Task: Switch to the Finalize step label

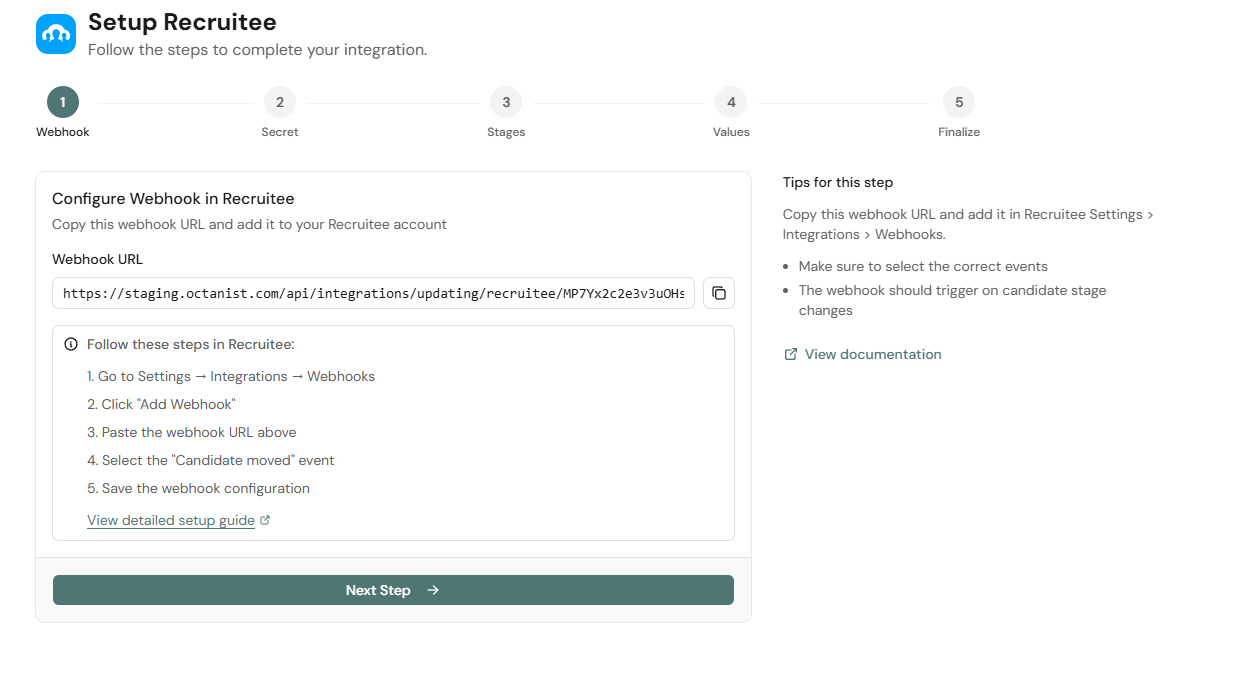Action: pos(959,131)
